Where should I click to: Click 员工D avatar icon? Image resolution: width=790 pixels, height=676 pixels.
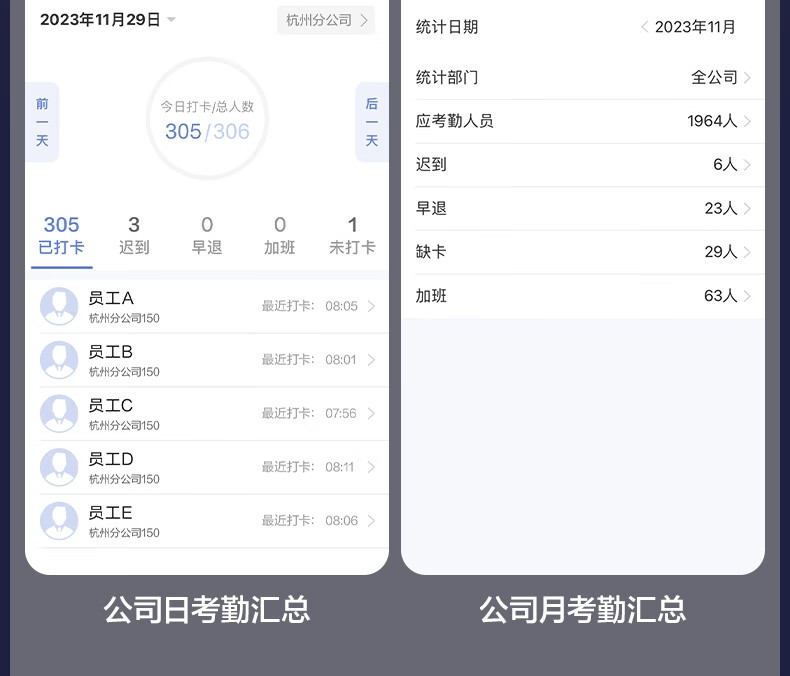pos(59,467)
